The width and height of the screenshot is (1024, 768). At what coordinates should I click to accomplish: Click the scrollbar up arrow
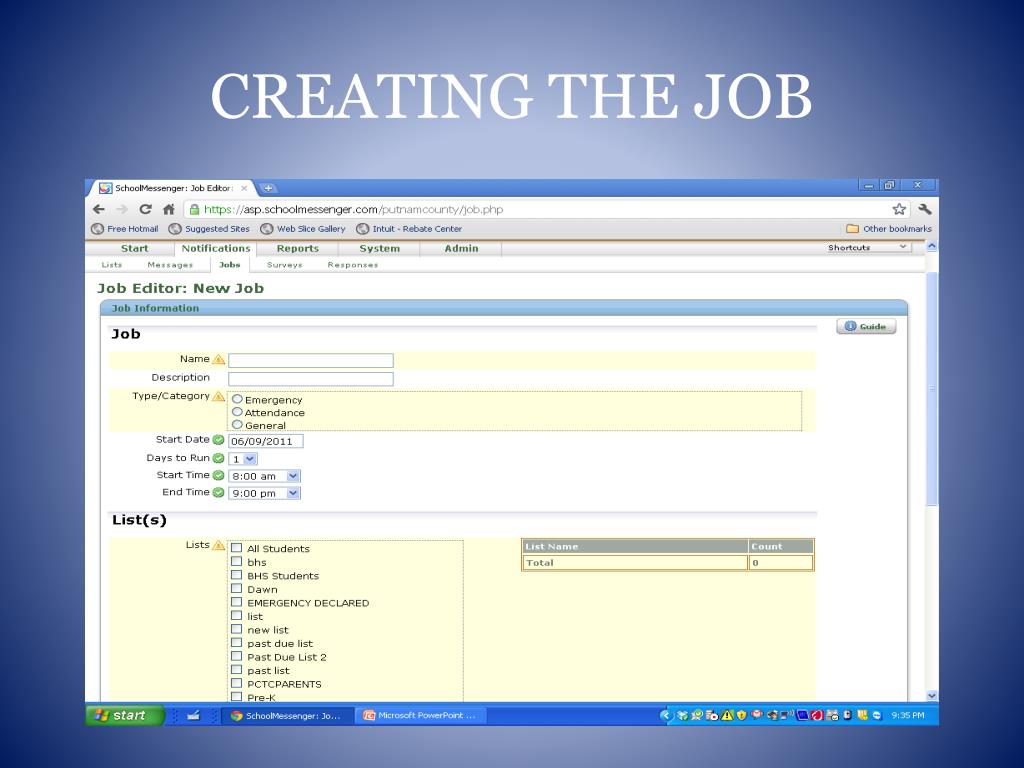click(x=932, y=246)
